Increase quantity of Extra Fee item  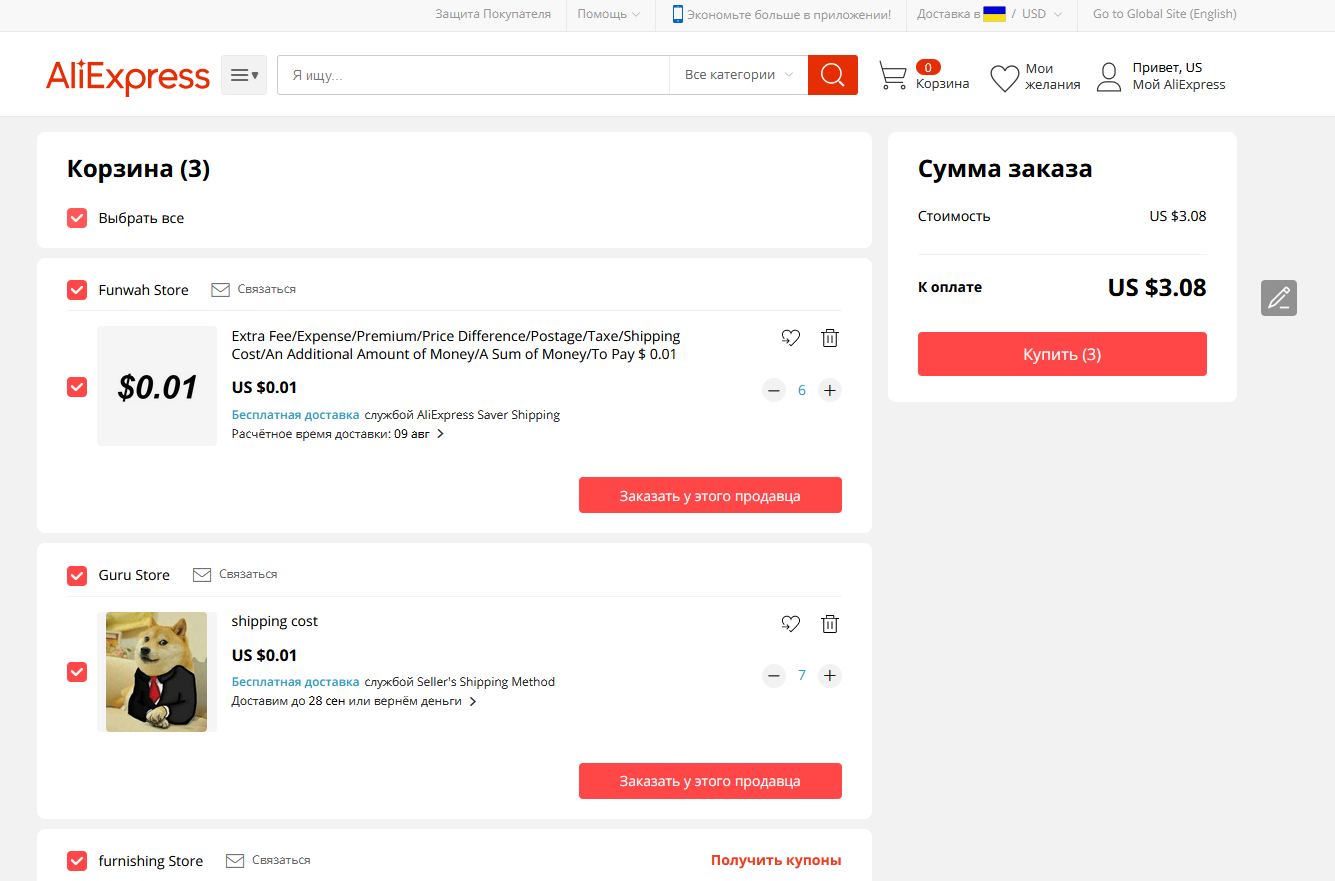click(830, 390)
